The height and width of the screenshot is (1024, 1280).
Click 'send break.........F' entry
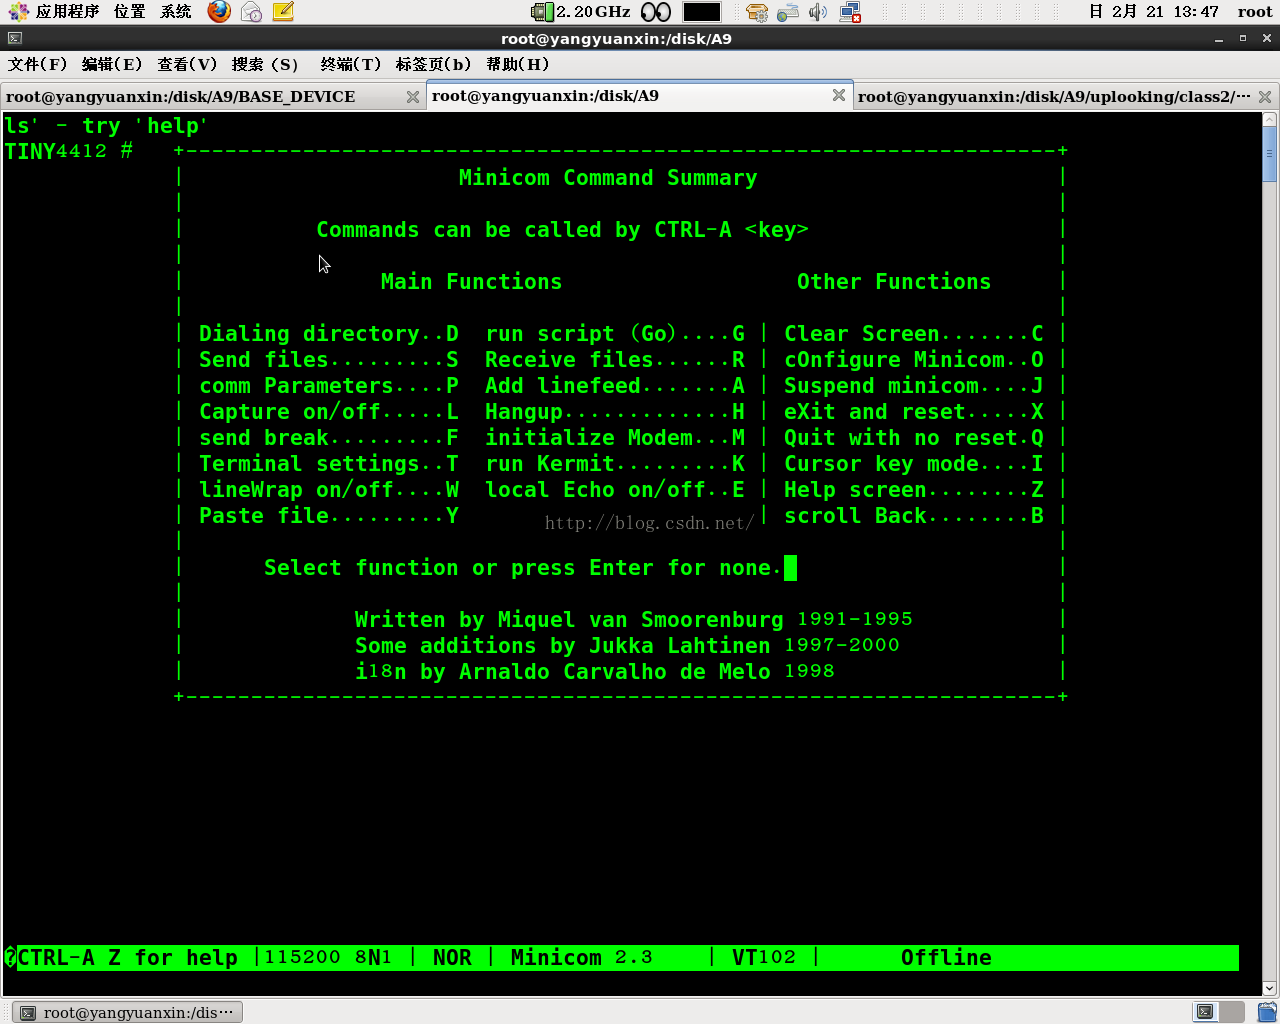329,438
